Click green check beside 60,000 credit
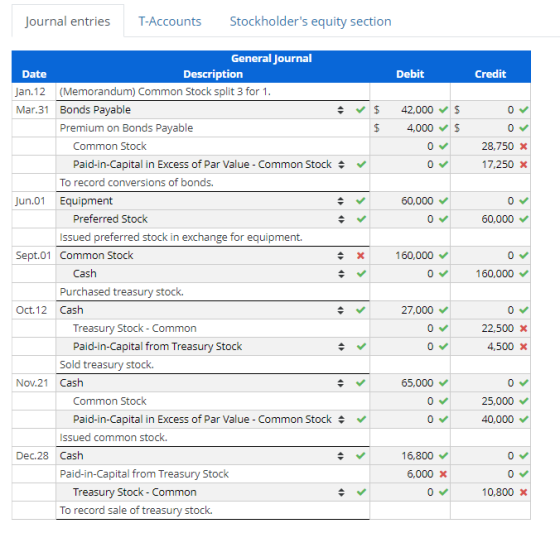Screen dimensions: 560x533 point(524,219)
